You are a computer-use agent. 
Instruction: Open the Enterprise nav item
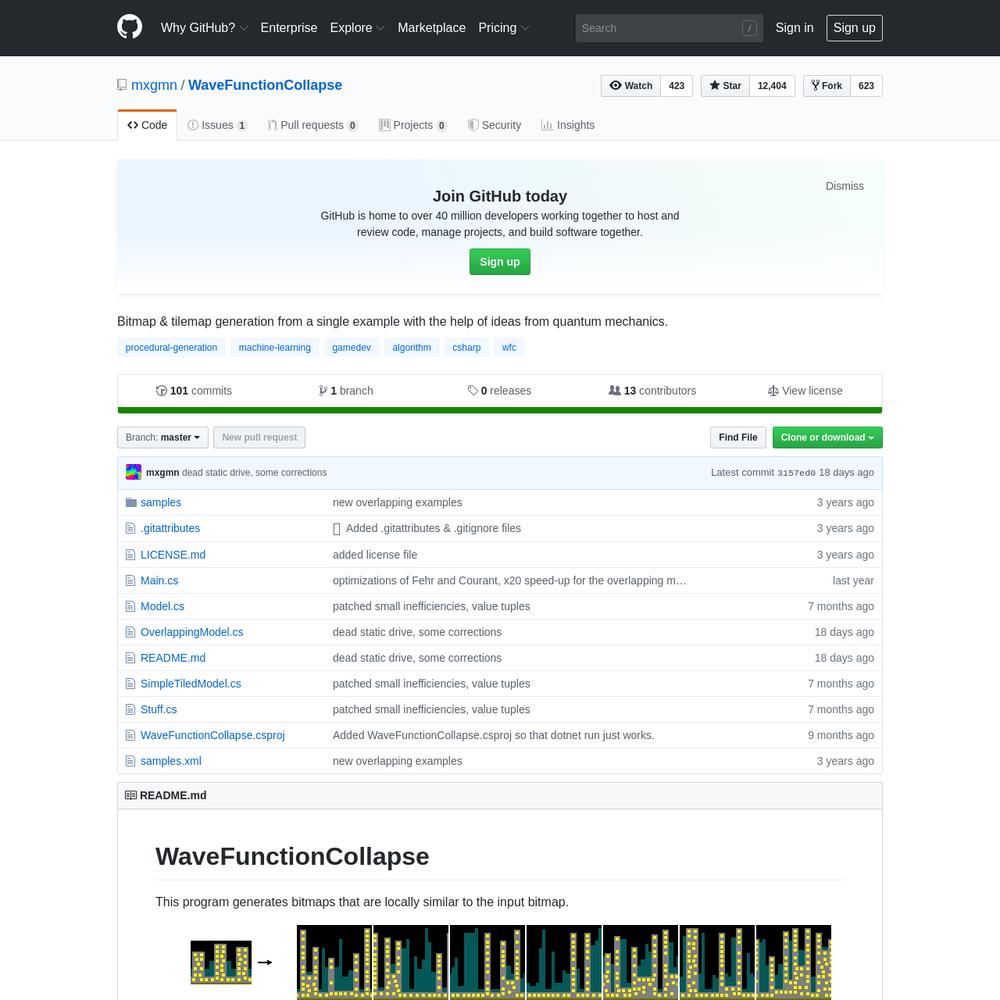(x=289, y=28)
